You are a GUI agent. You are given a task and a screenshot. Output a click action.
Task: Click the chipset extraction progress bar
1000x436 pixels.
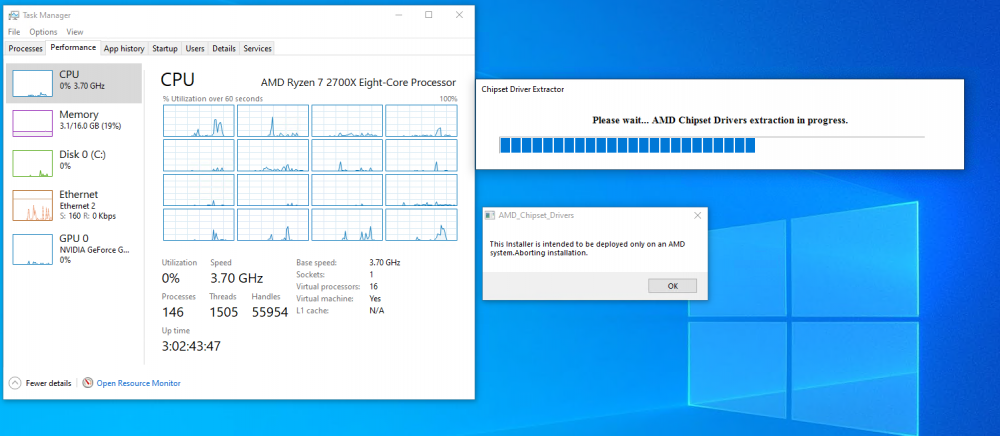tap(712, 145)
